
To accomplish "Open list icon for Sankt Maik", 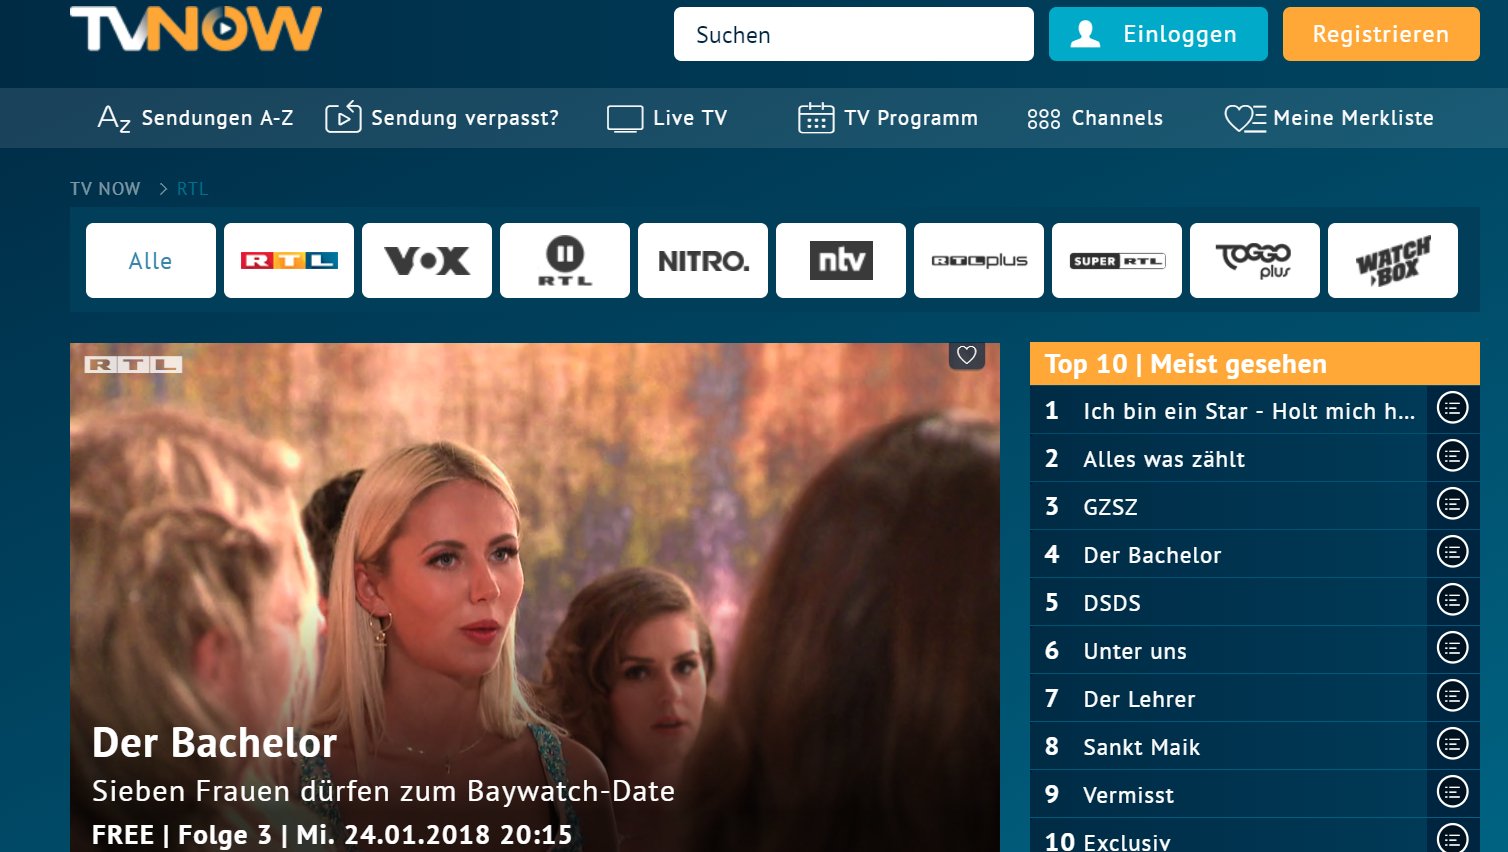I will pos(1452,744).
